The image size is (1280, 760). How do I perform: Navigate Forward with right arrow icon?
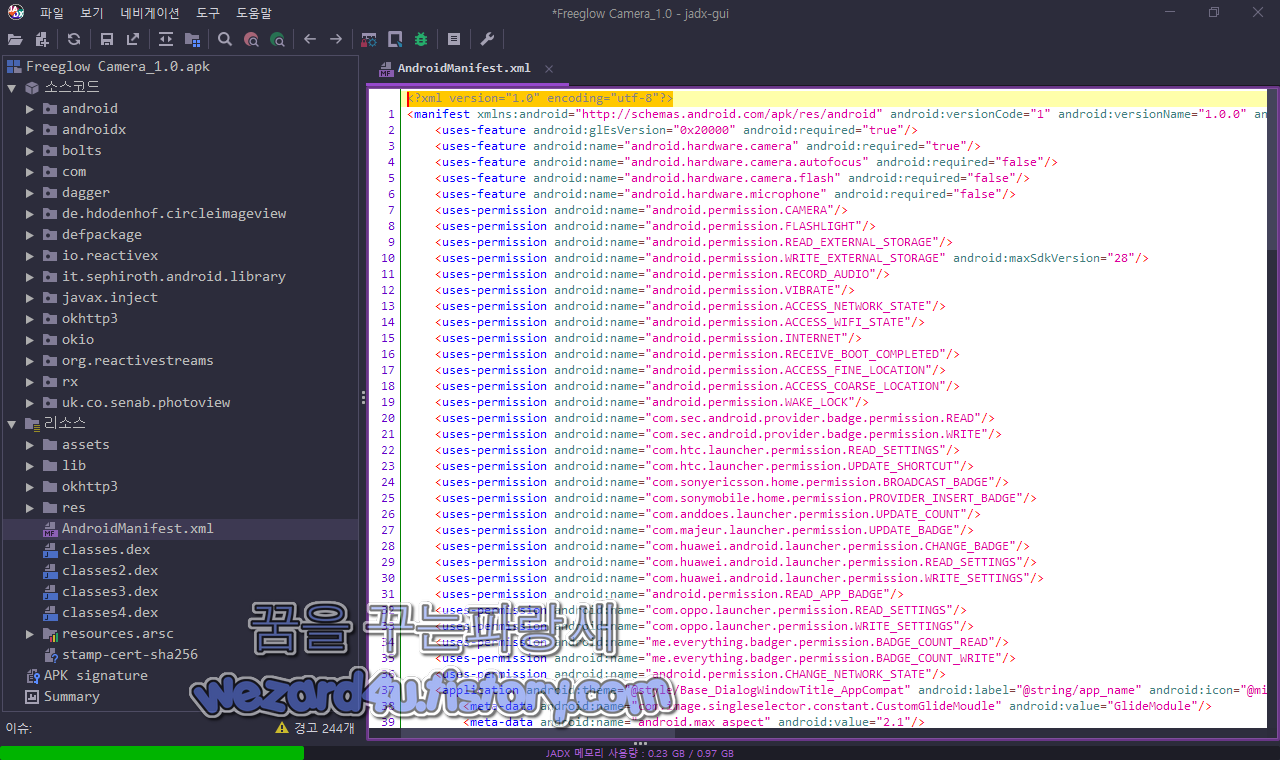[x=336, y=39]
